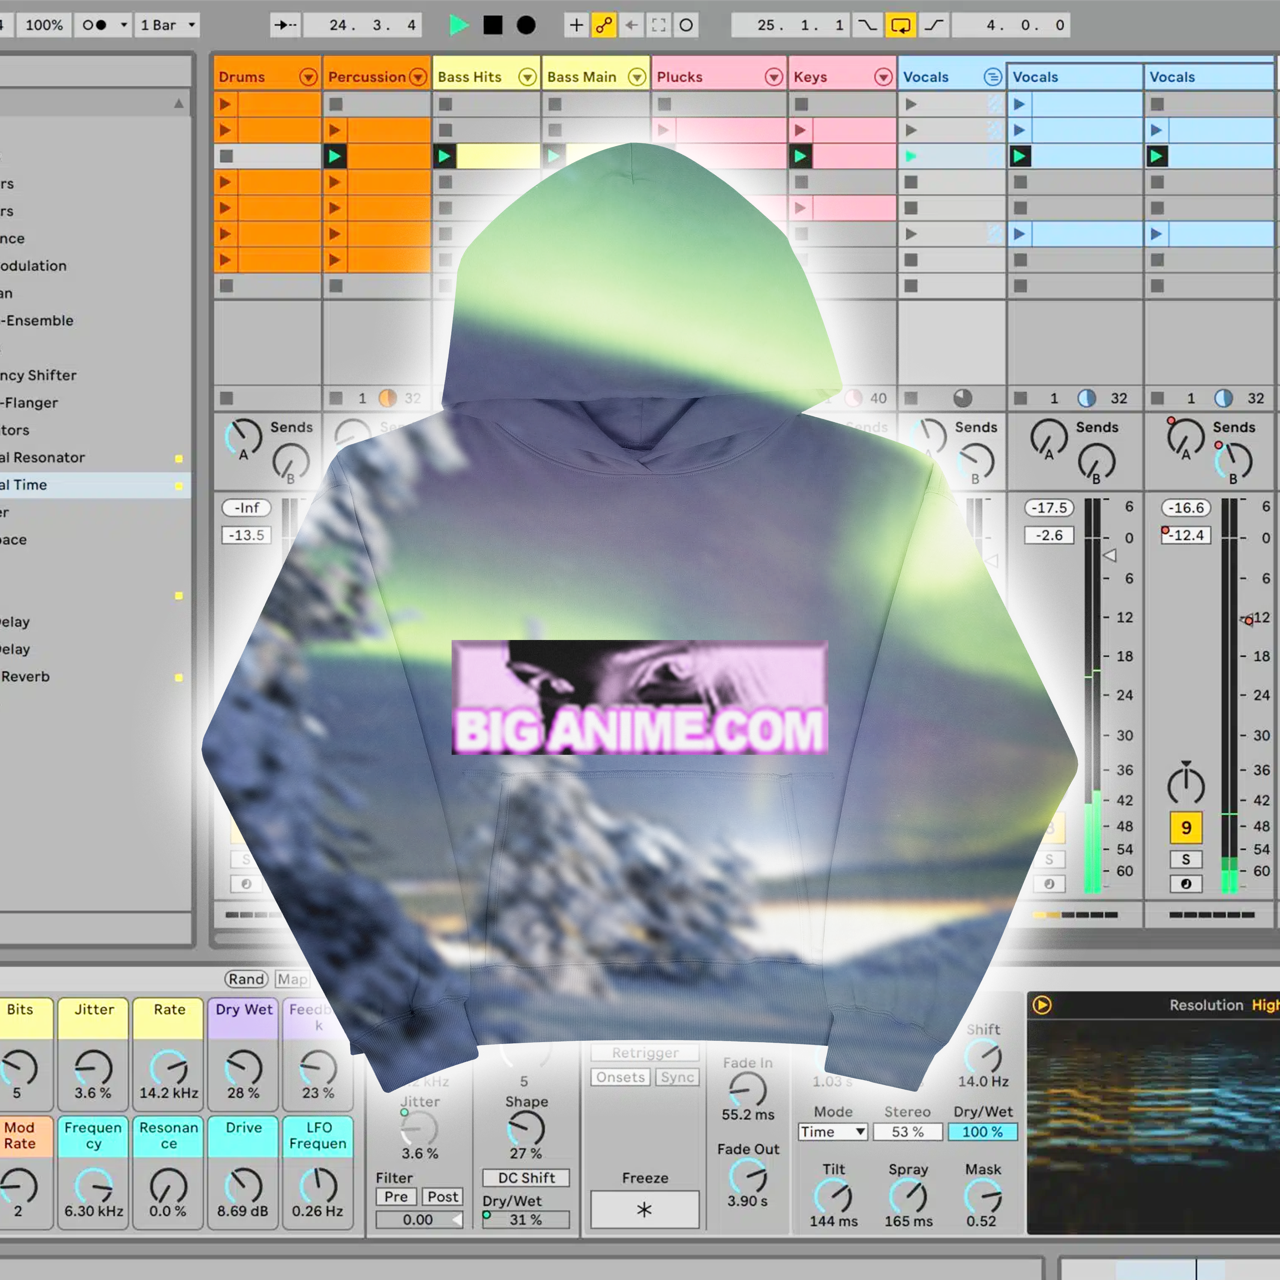
Task: Open the Drums track header dropdown
Action: [x=308, y=77]
